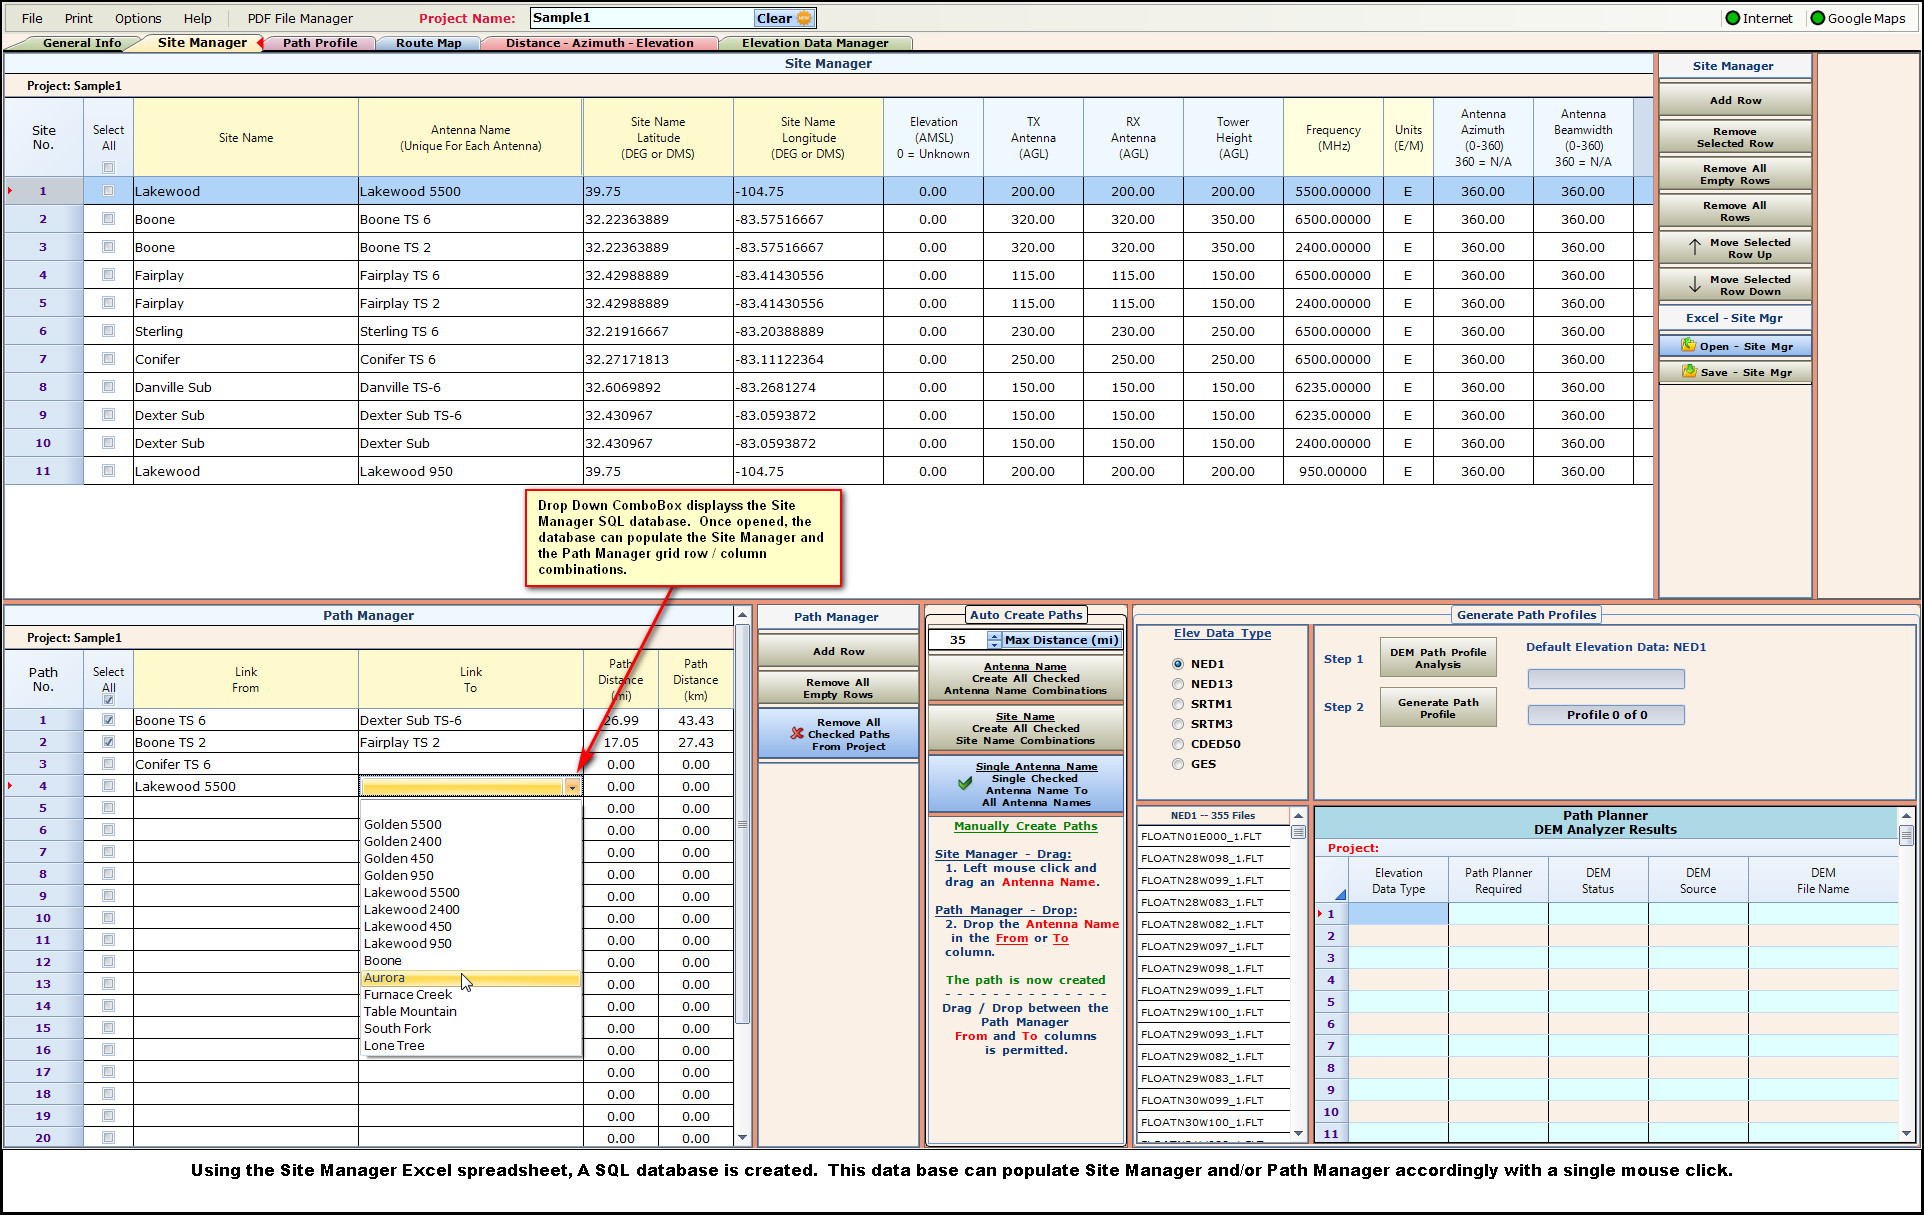Viewport: 1924px width, 1215px height.
Task: Click the green Google Maps status indicator
Action: tap(1818, 18)
